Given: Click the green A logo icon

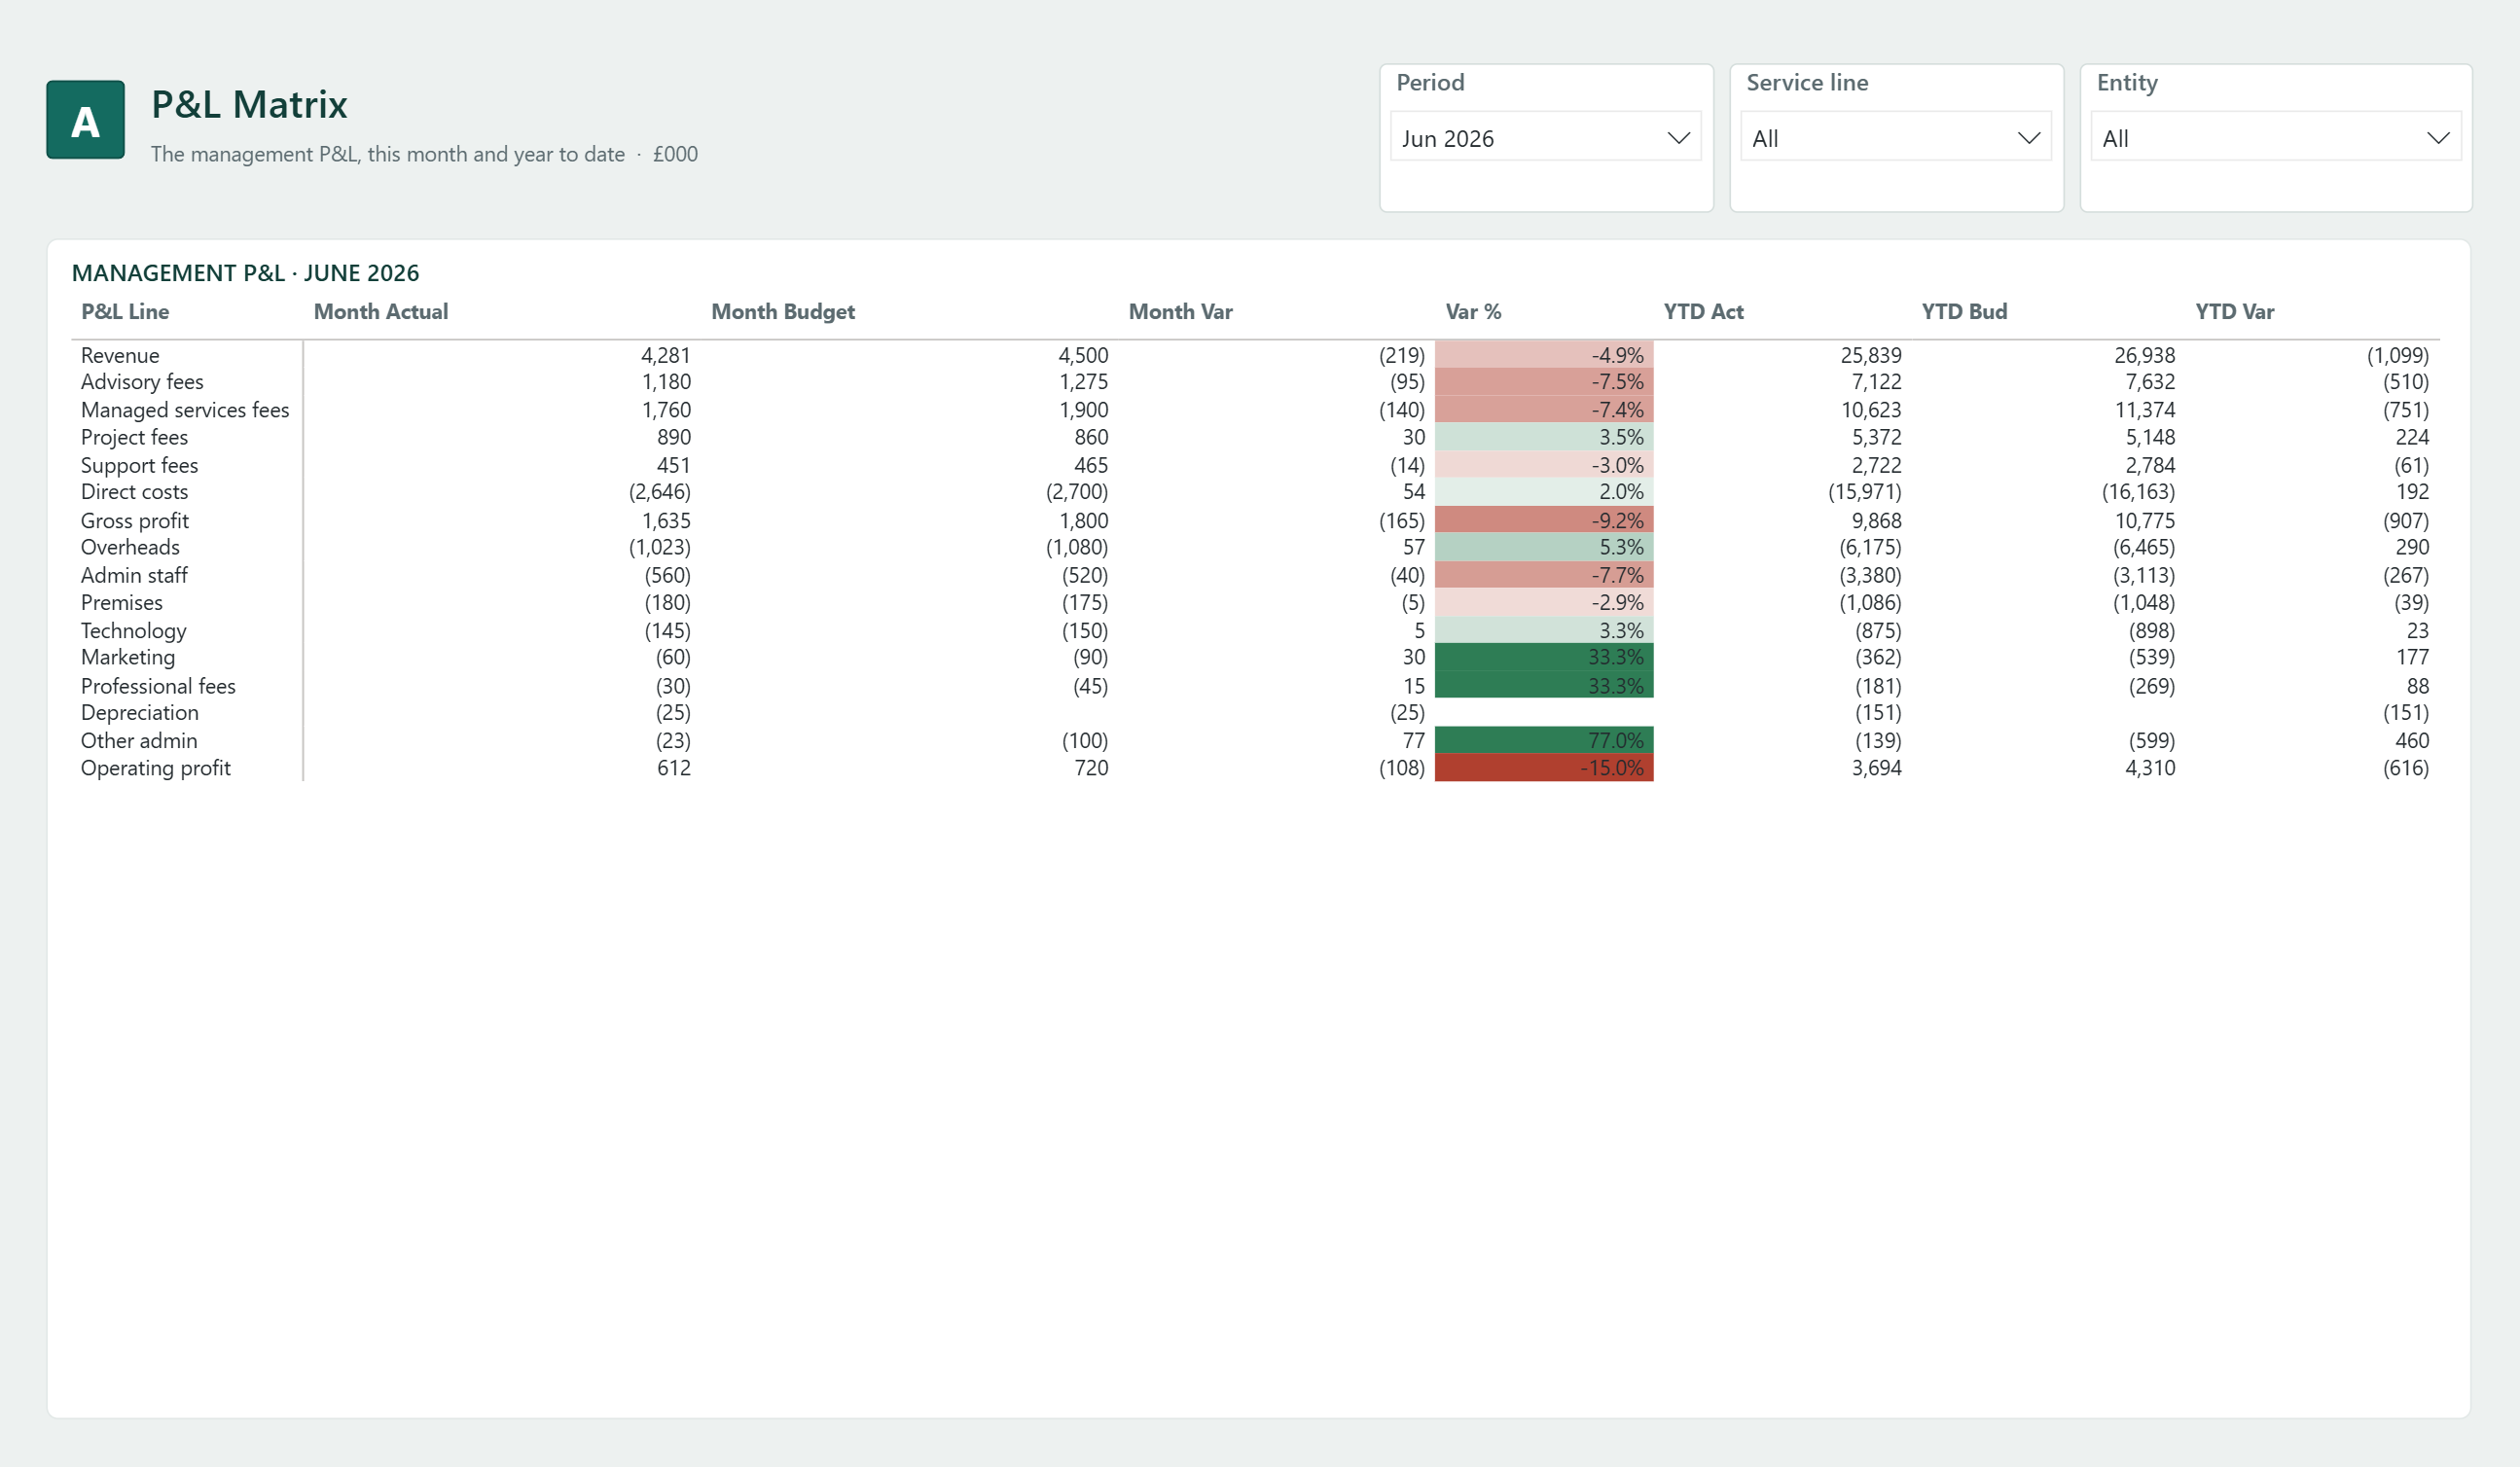Looking at the screenshot, I should coord(85,120).
